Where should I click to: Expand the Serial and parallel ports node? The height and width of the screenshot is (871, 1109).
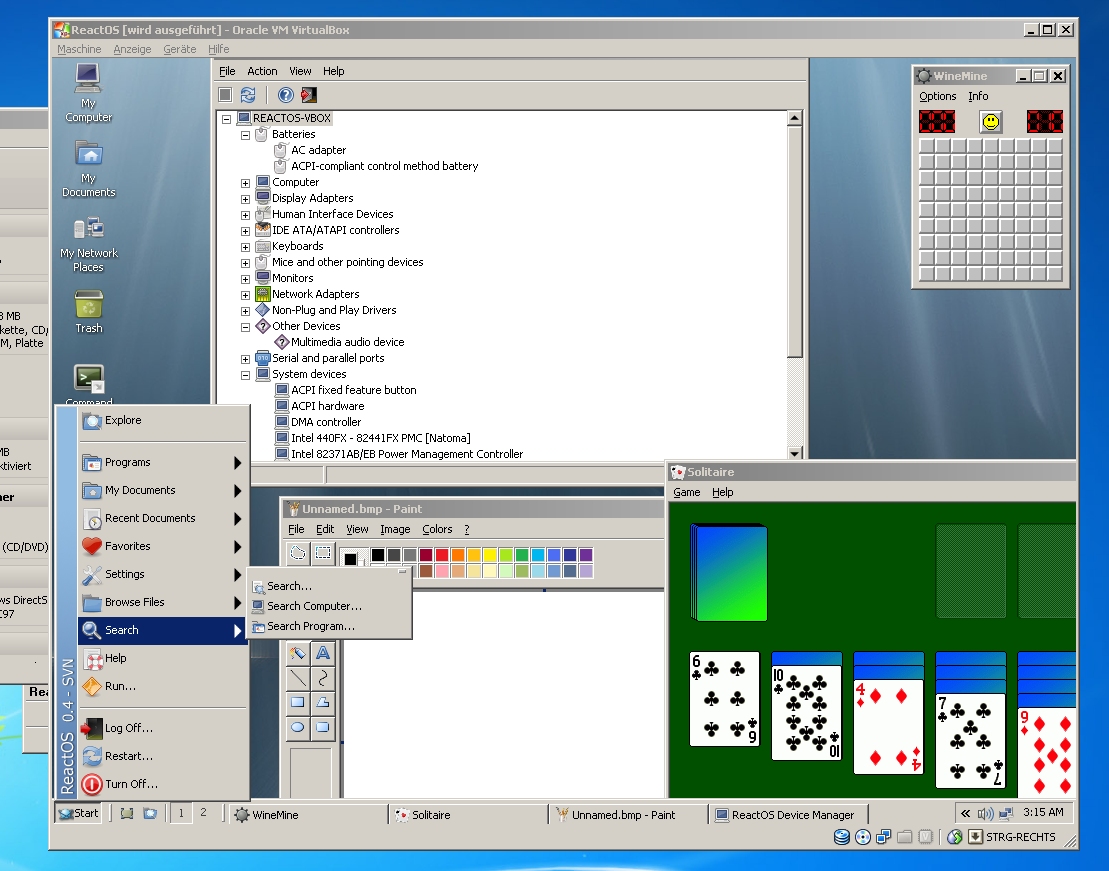click(x=245, y=359)
